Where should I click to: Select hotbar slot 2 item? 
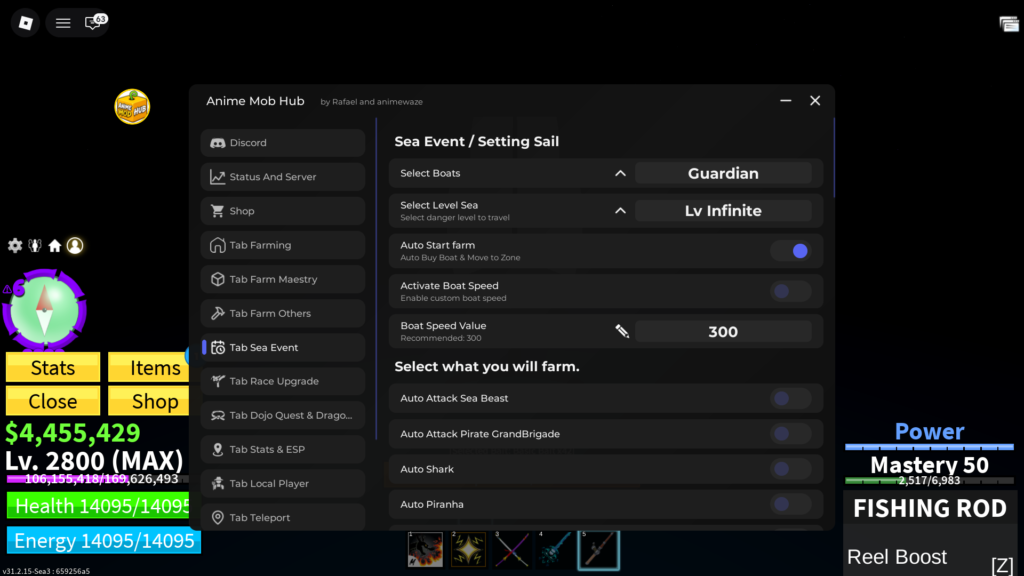(468, 549)
